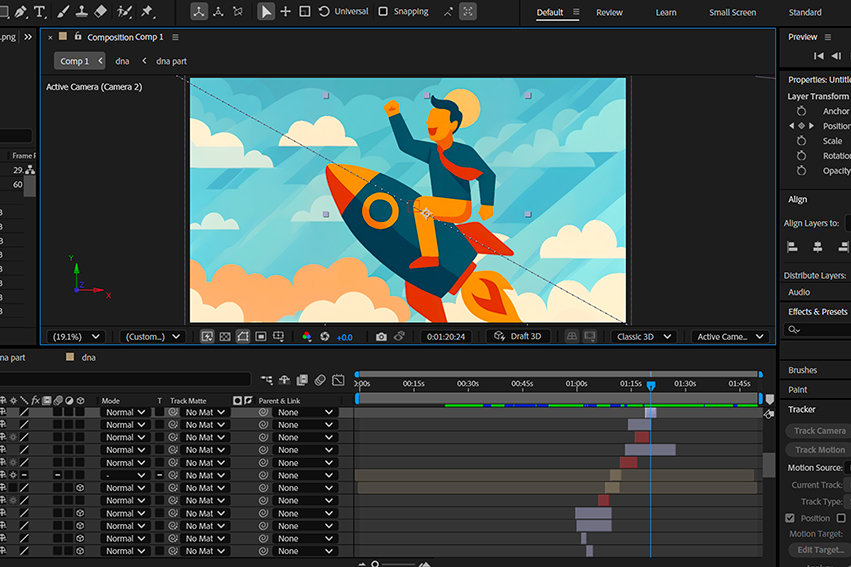Open the Active Camera view dropdown
851x567 pixels.
[x=728, y=337]
